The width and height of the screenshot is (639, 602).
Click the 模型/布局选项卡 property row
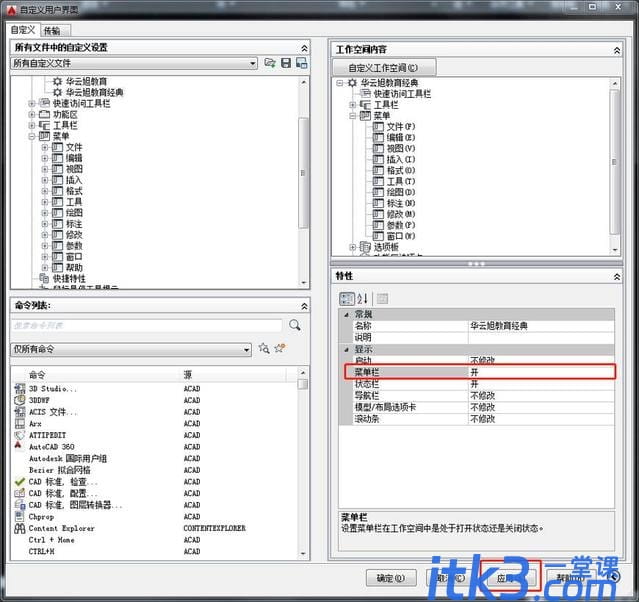pyautogui.click(x=483, y=407)
